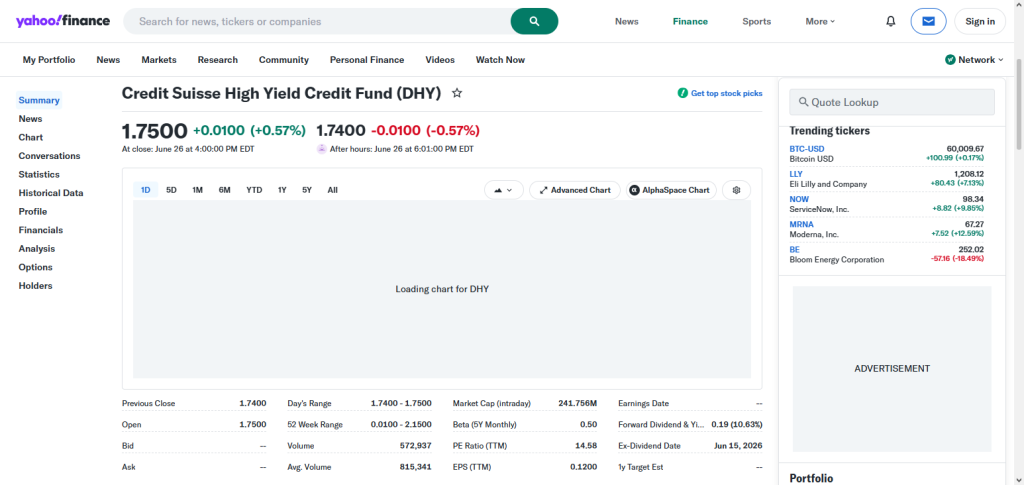Open My Portfolio in navigation bar
The height and width of the screenshot is (485, 1024).
point(49,59)
